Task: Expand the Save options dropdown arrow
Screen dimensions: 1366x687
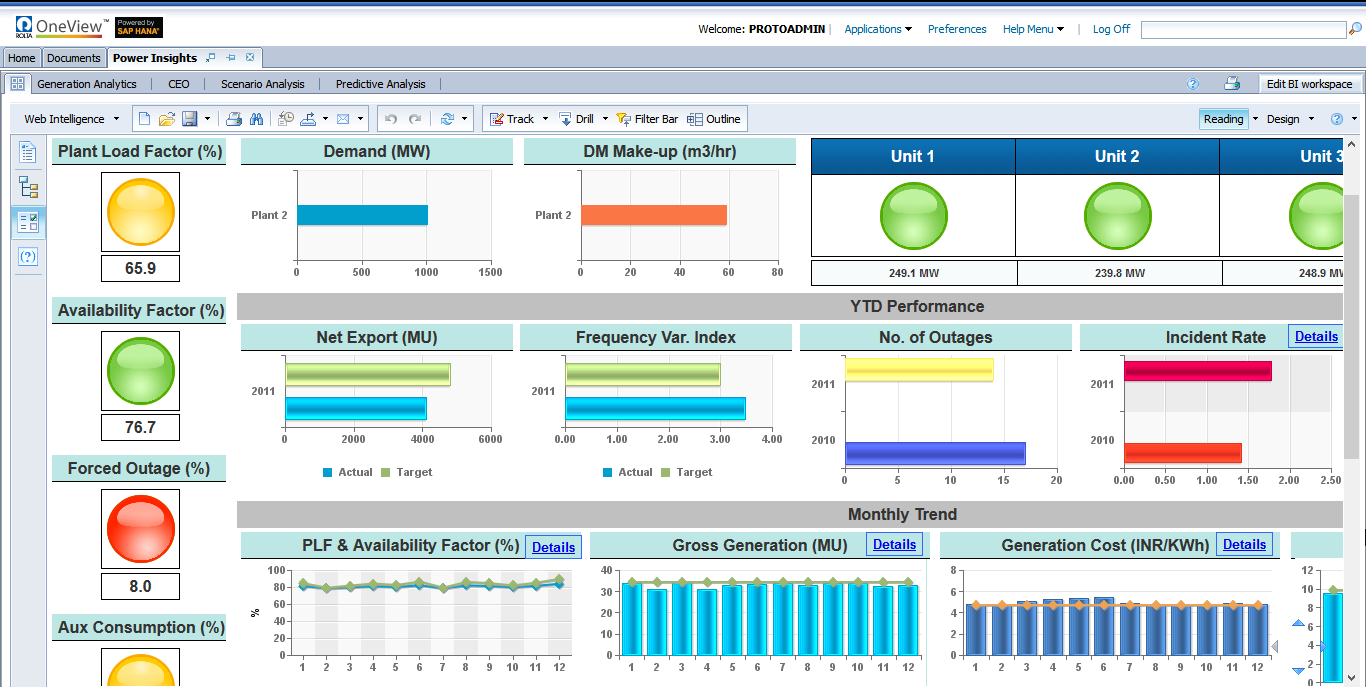Action: click(x=207, y=119)
